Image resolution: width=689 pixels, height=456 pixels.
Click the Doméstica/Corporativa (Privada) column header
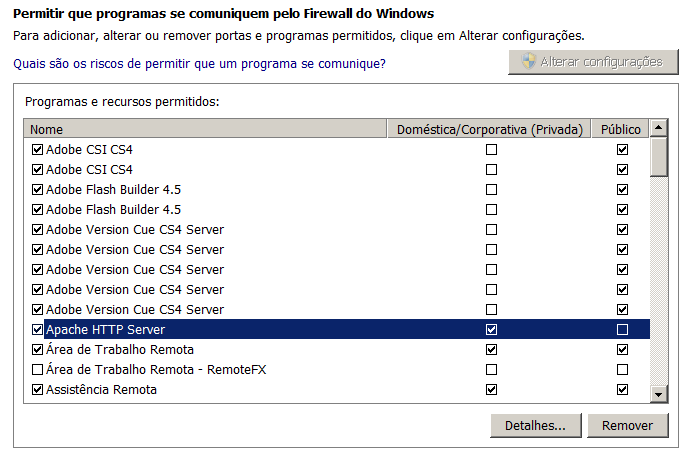489,129
